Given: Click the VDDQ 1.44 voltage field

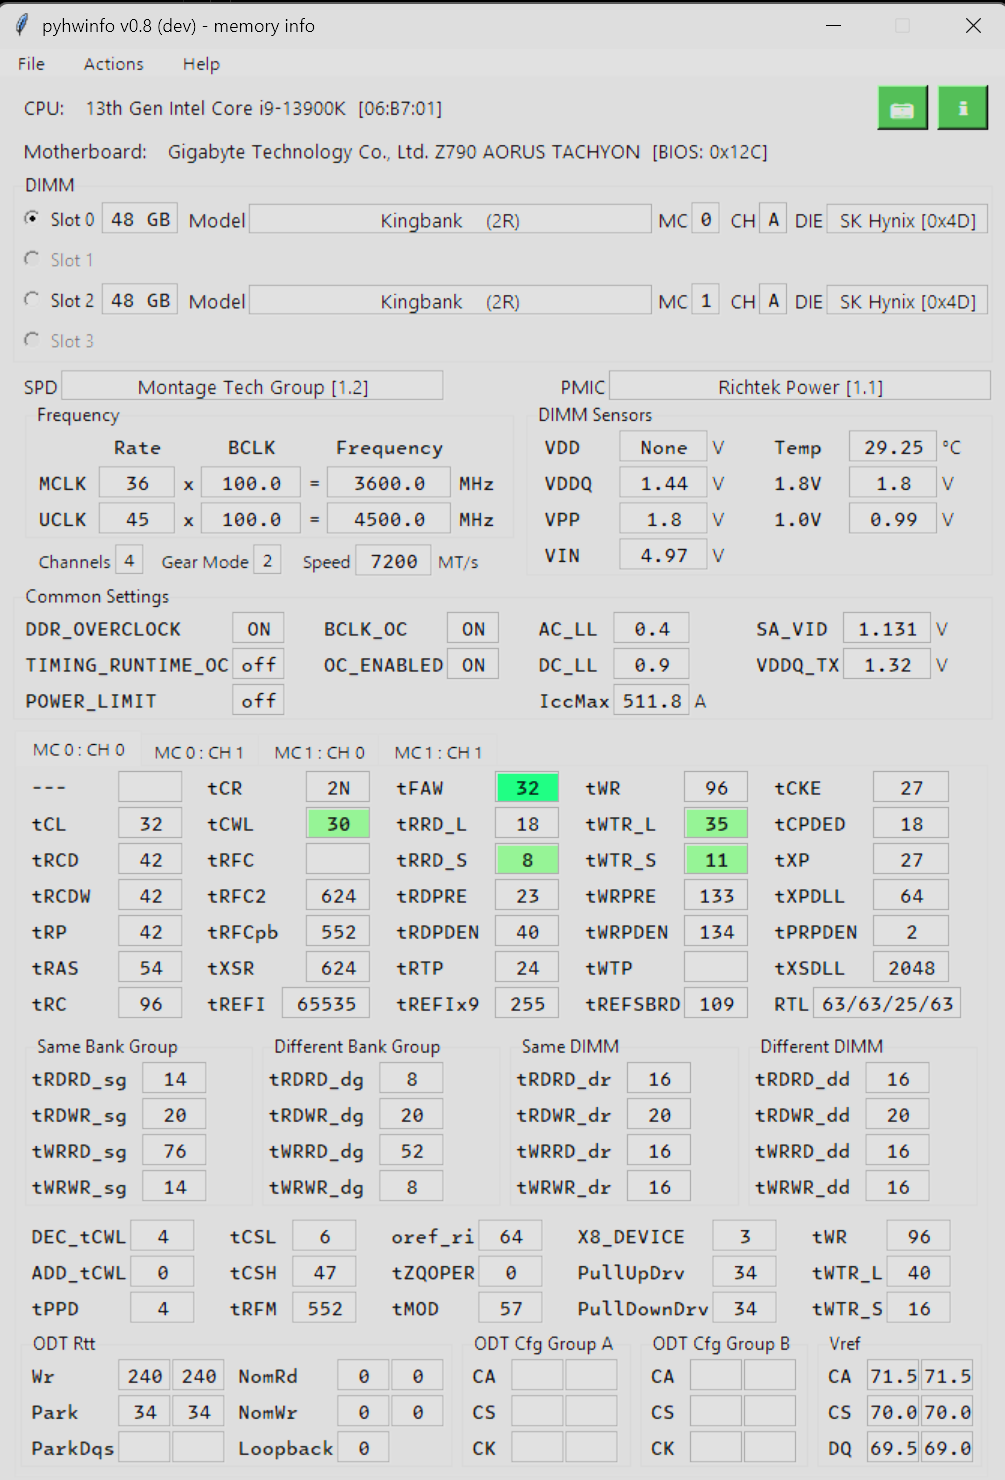Looking at the screenshot, I should tap(664, 483).
